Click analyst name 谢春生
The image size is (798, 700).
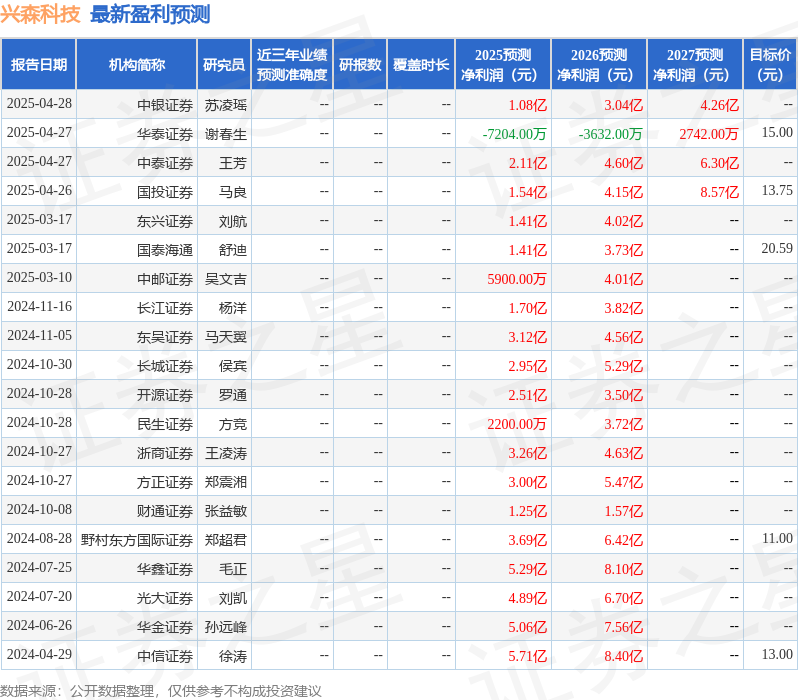point(225,134)
